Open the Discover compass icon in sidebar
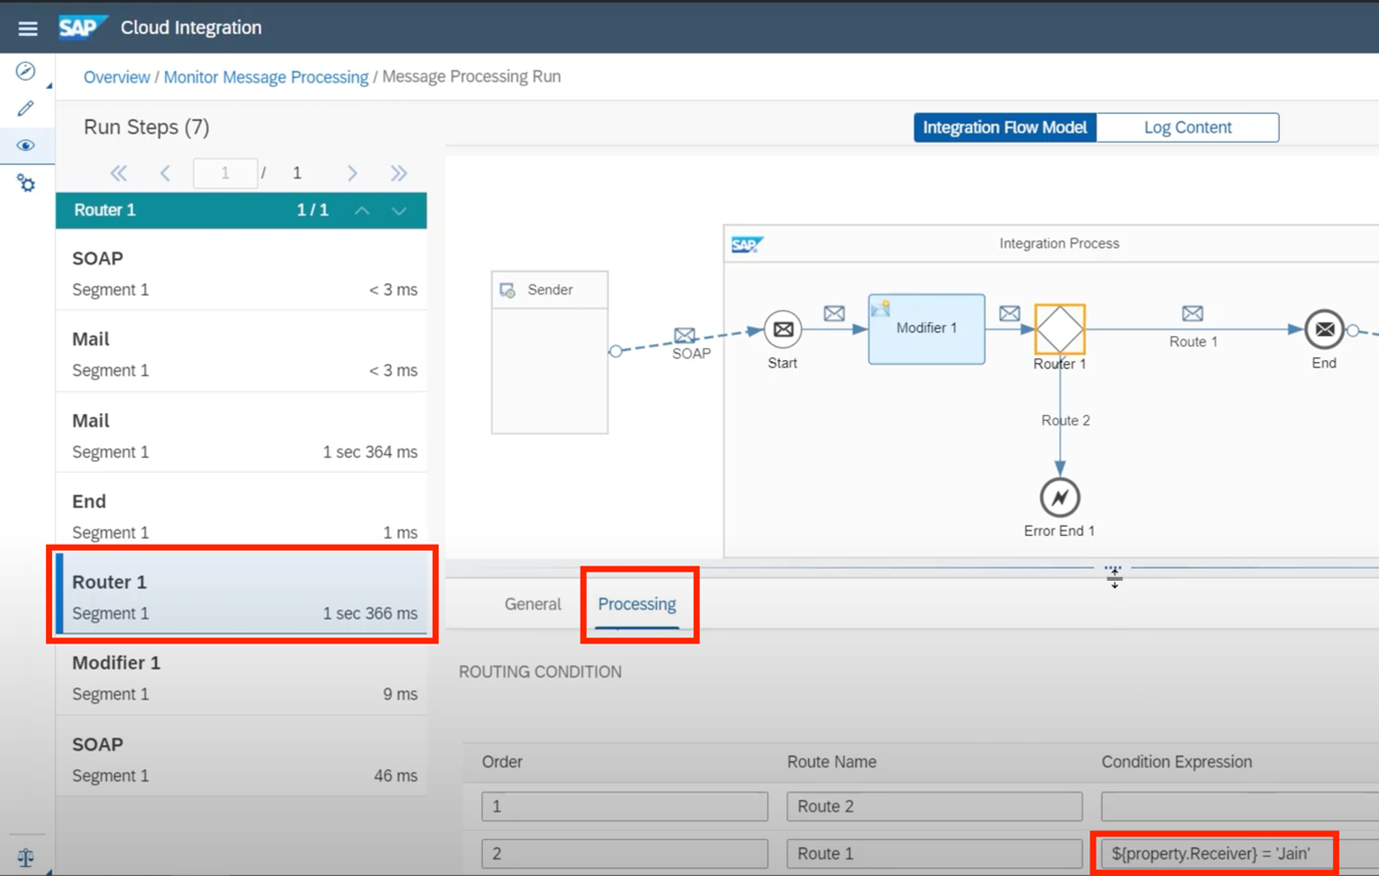Viewport: 1379px width, 876px height. coord(26,71)
